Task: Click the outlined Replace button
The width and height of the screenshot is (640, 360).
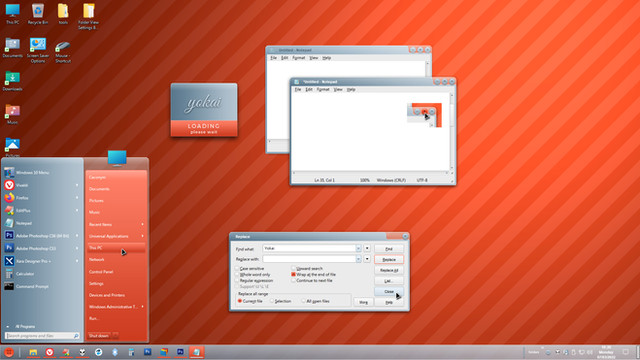Action: [x=389, y=260]
